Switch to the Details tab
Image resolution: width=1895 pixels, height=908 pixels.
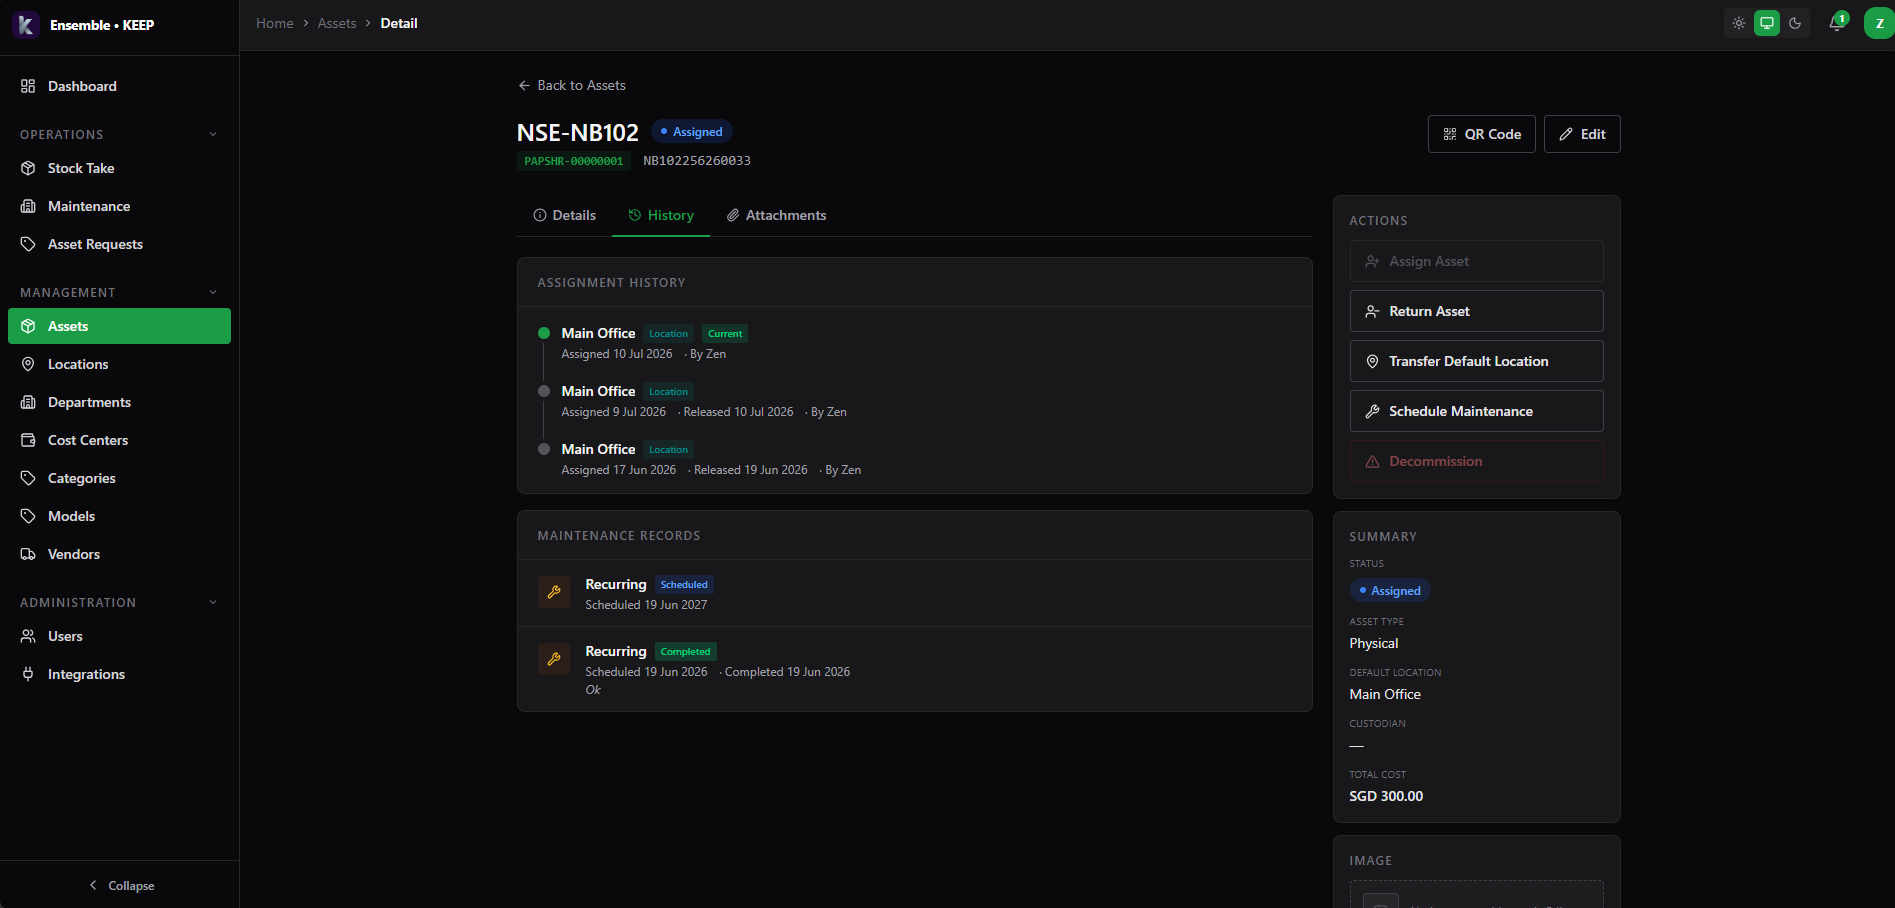(x=564, y=215)
